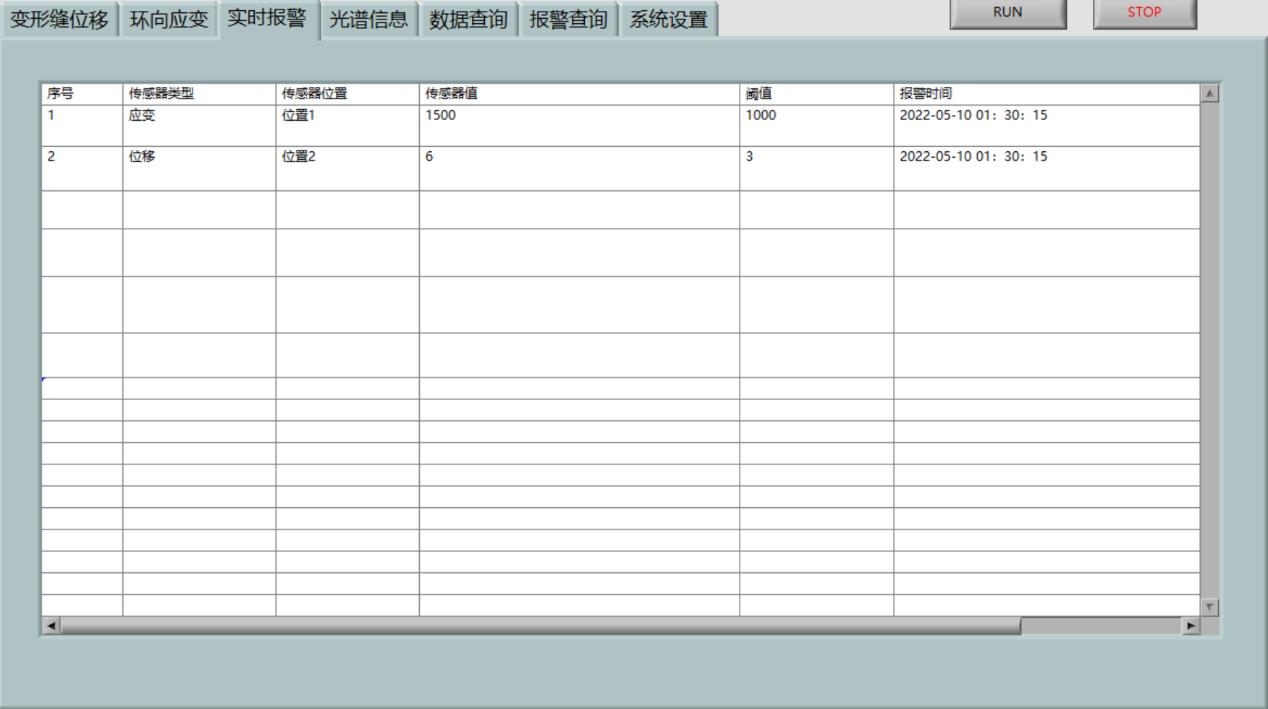Click the 位移 sensor type cell

click(x=199, y=167)
